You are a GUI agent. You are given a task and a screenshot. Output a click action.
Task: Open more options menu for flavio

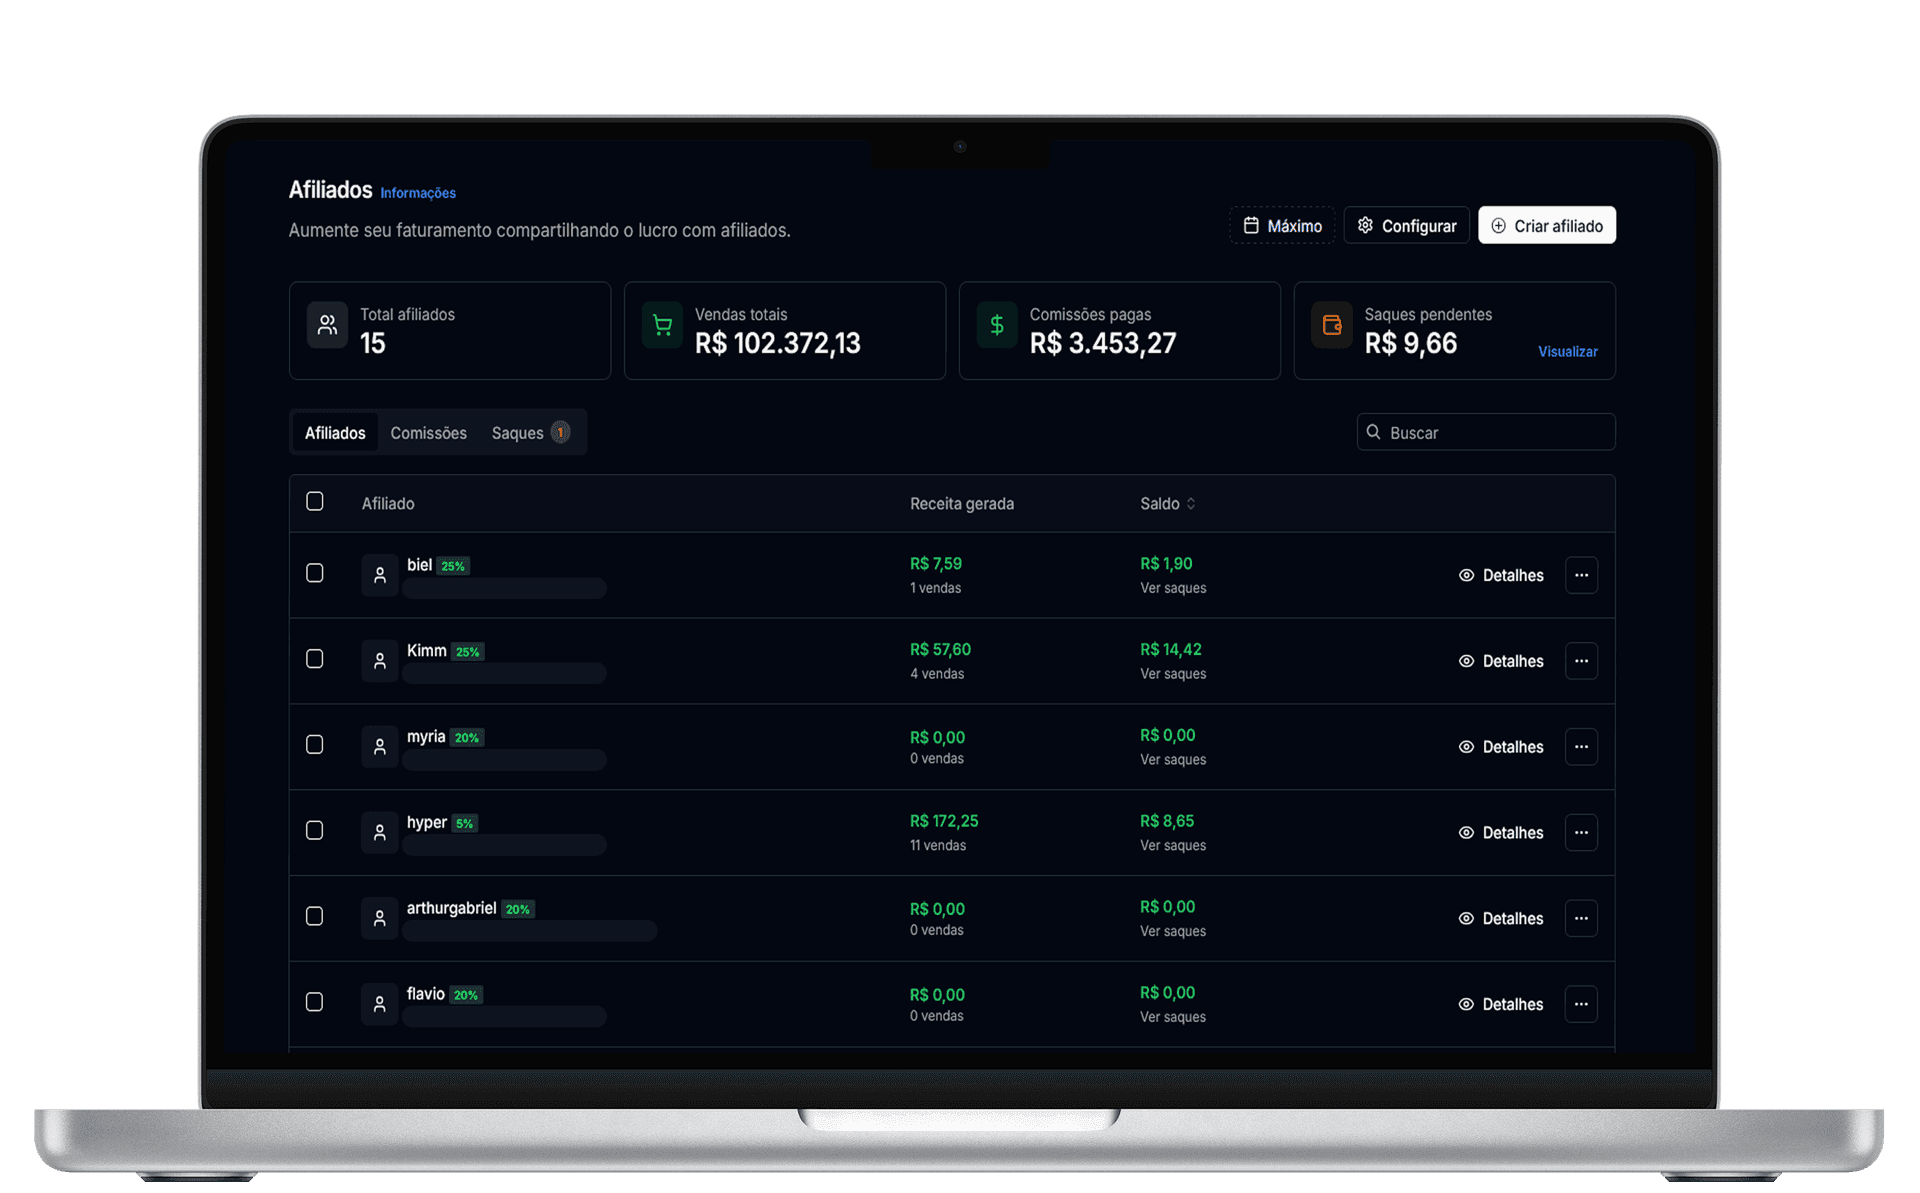1581,1004
